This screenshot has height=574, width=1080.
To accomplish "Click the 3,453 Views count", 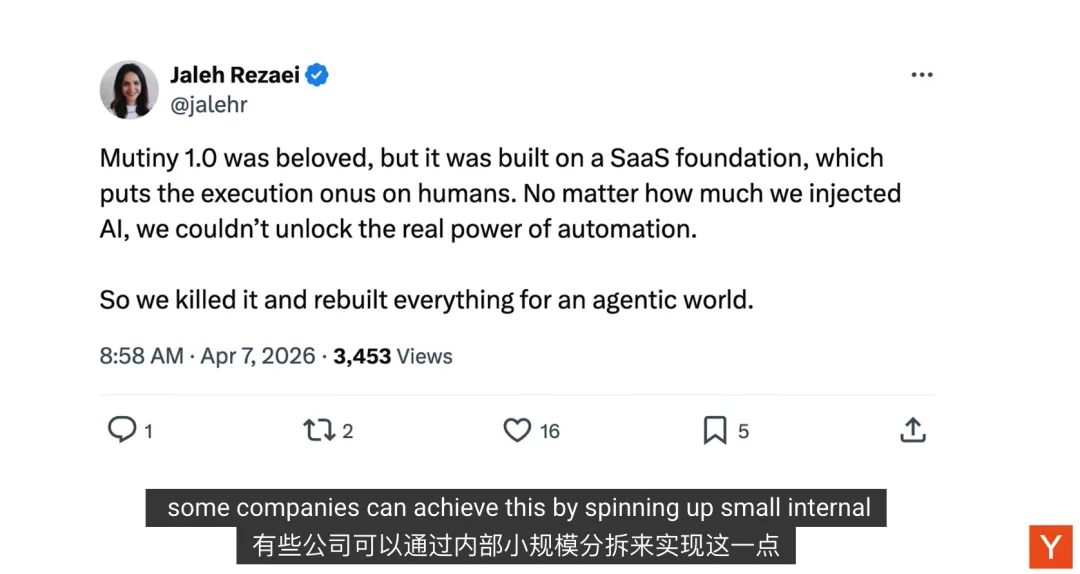I will point(392,356).
